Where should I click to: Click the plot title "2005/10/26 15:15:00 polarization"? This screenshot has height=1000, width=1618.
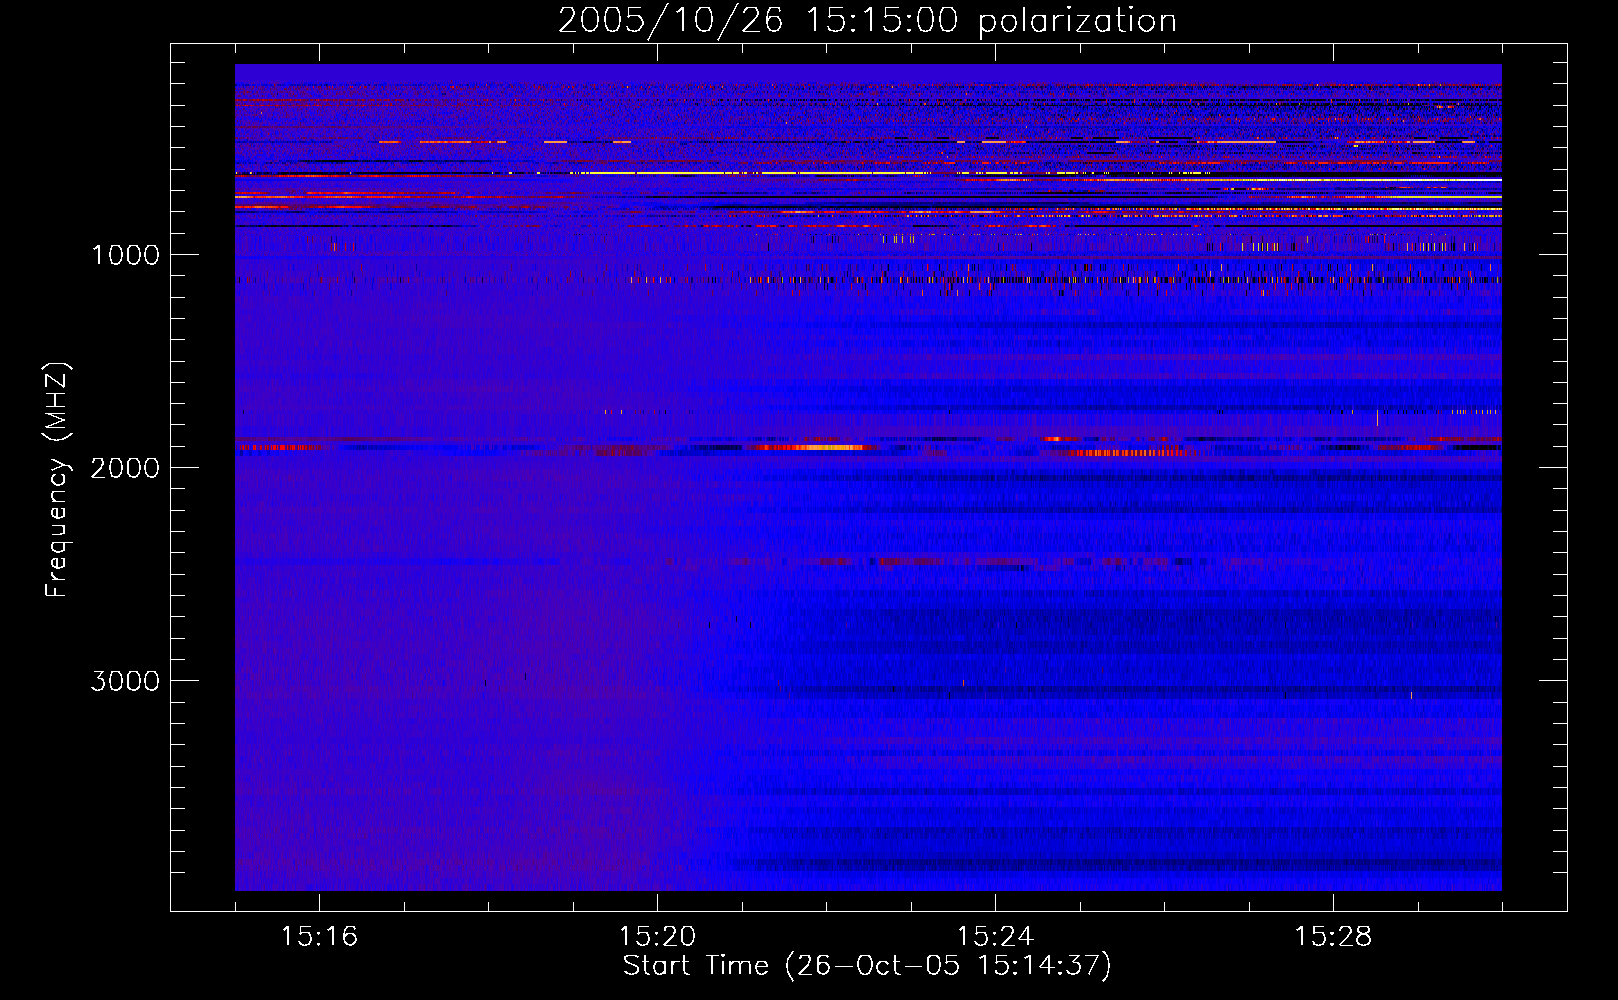[x=867, y=21]
